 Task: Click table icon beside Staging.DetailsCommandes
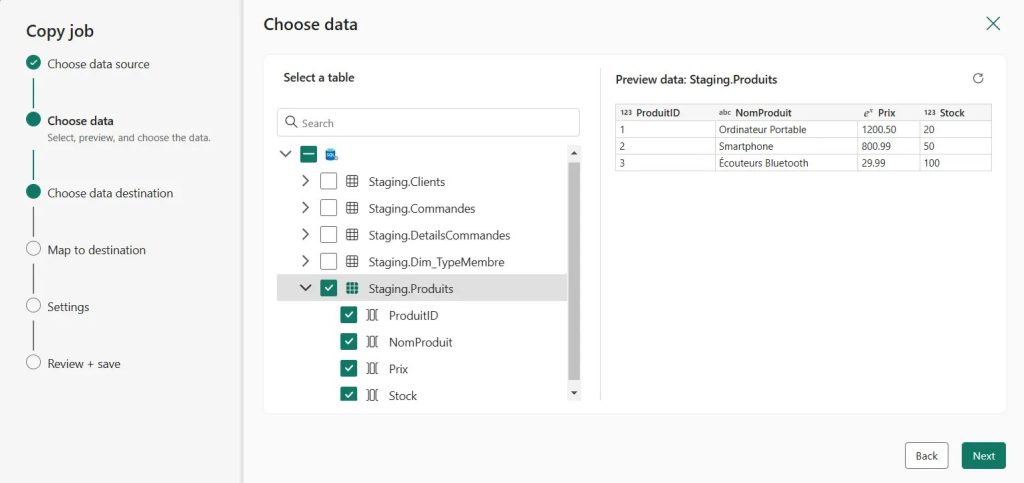pyautogui.click(x=352, y=235)
